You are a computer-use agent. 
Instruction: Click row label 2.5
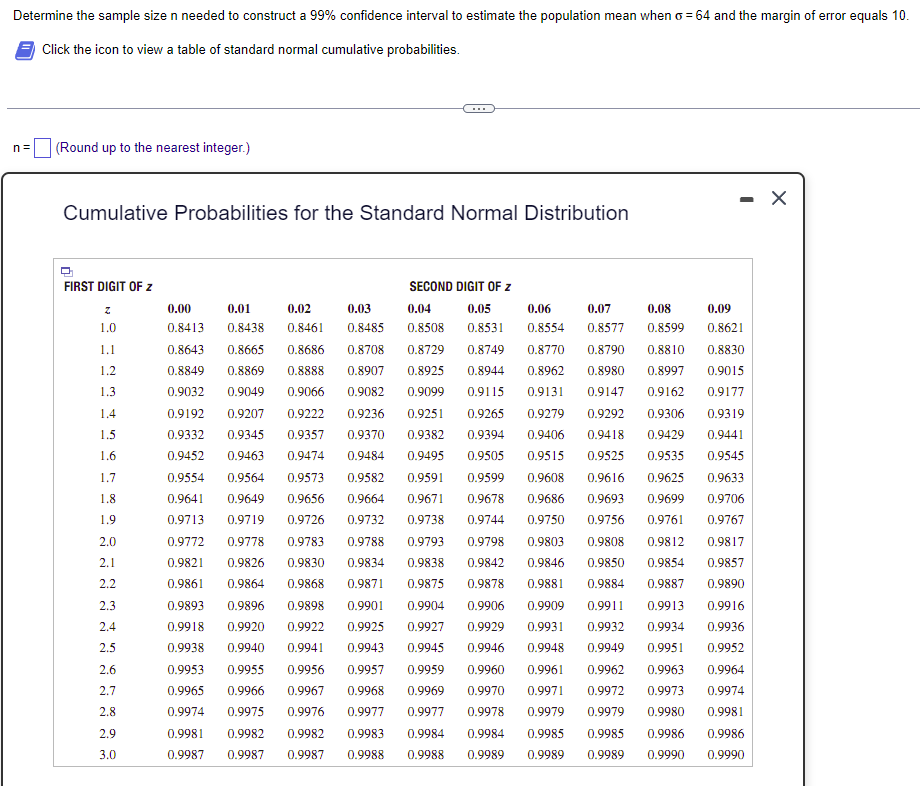107,648
